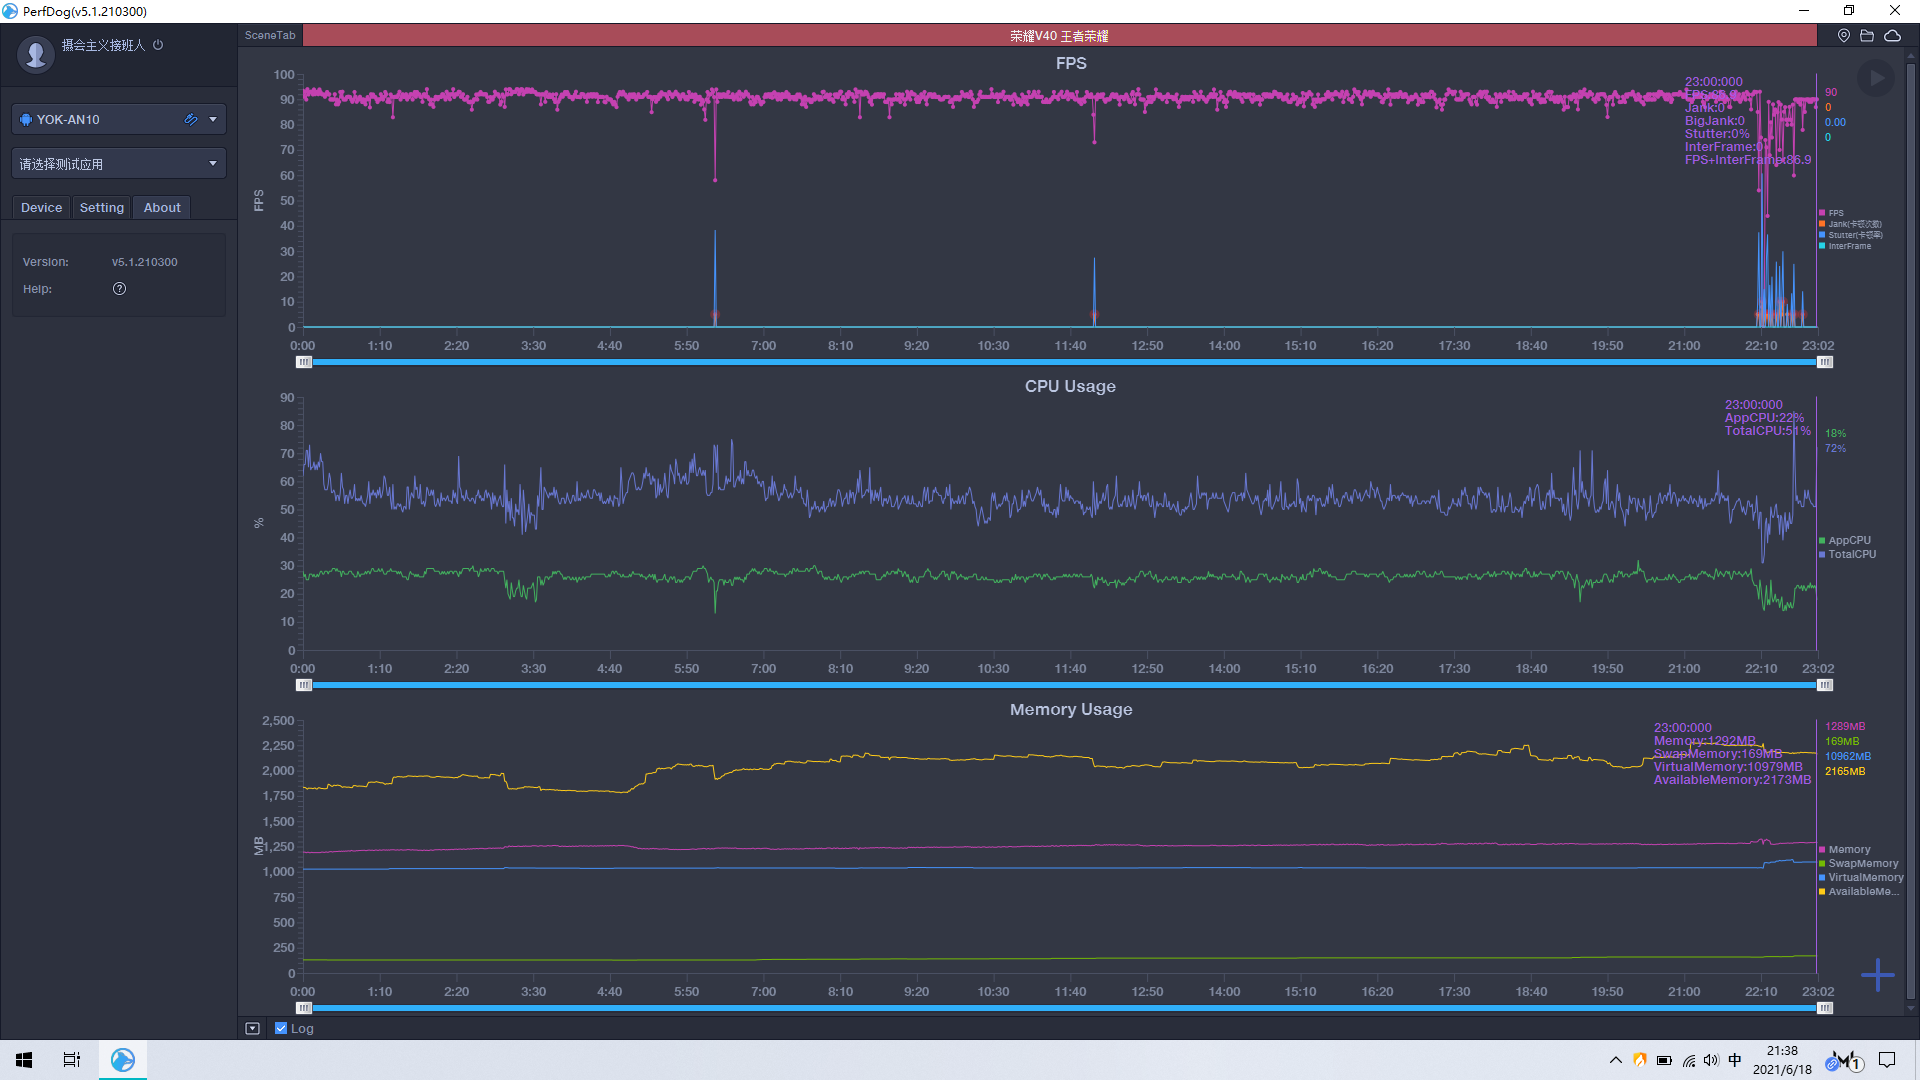Click the Memory Usage chart left range handle
Viewport: 1920px width, 1080px height.
click(304, 1008)
